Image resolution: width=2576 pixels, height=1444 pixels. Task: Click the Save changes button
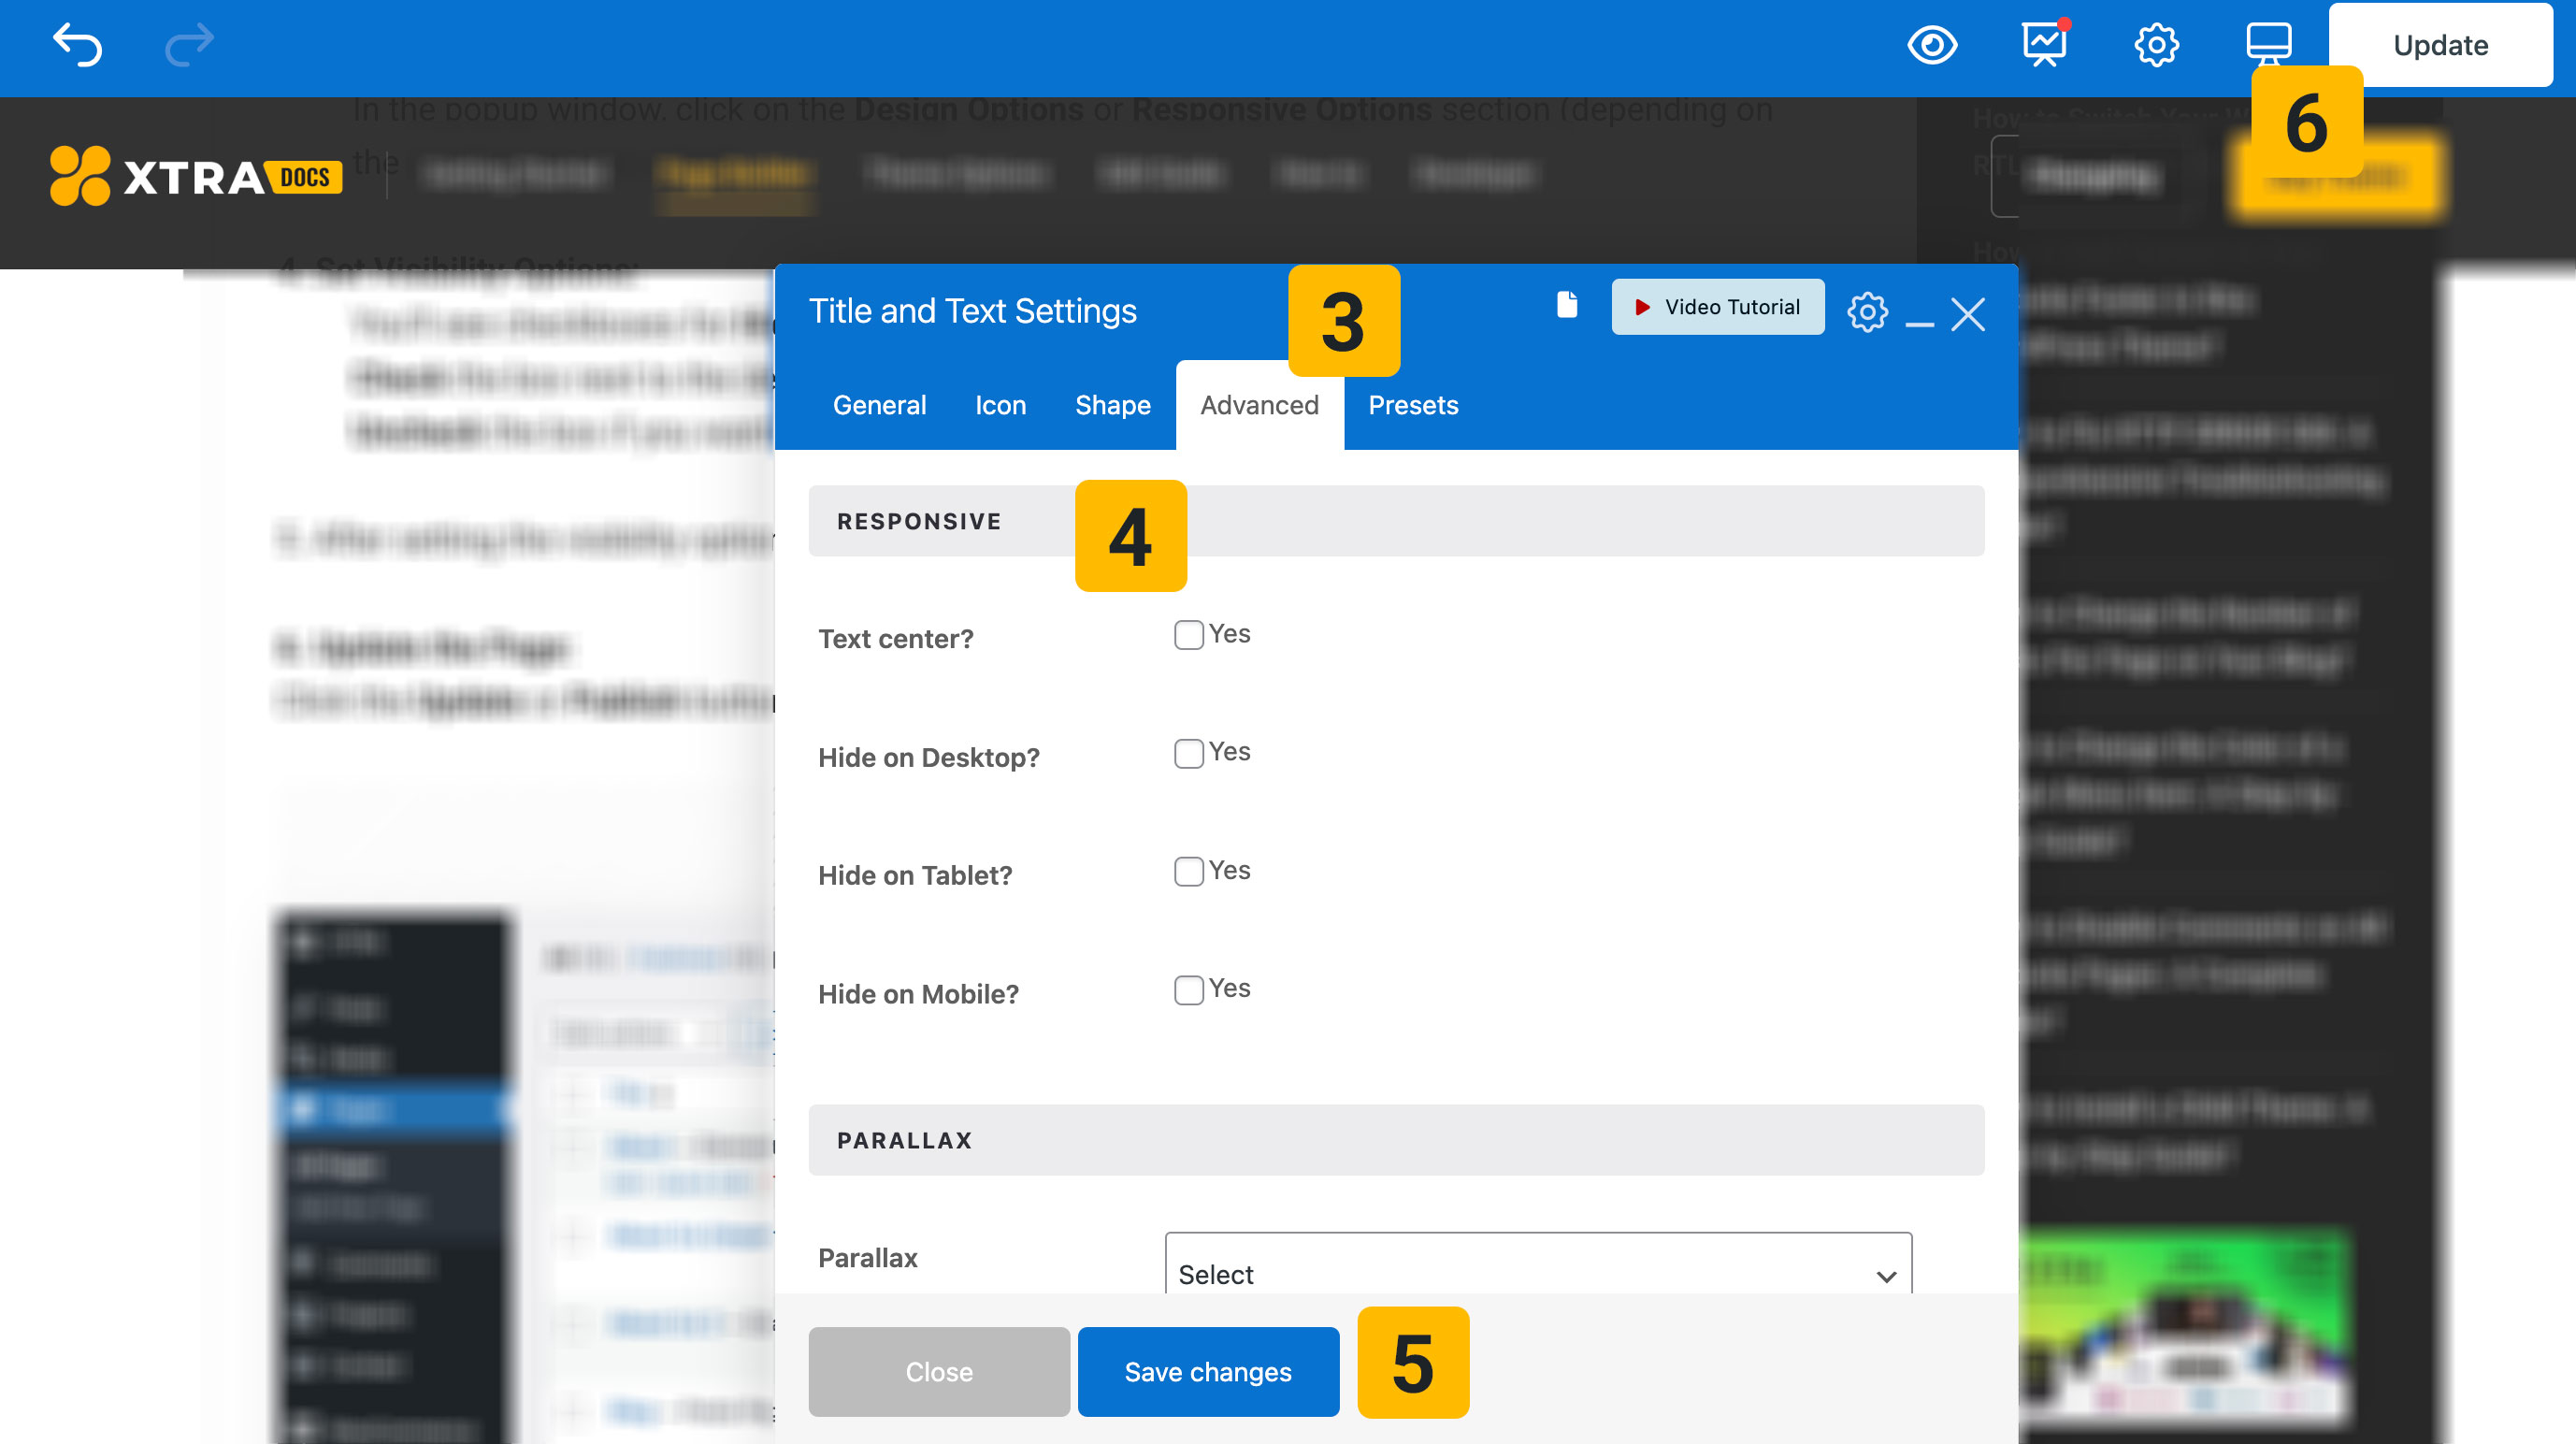1208,1371
